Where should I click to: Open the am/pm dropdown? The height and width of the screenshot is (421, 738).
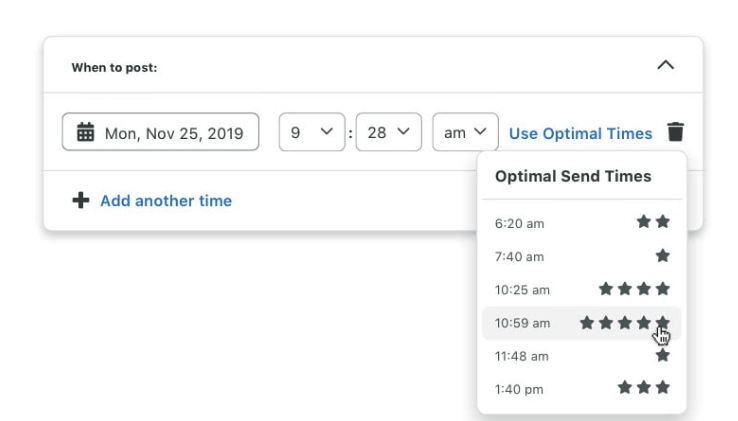coord(465,132)
